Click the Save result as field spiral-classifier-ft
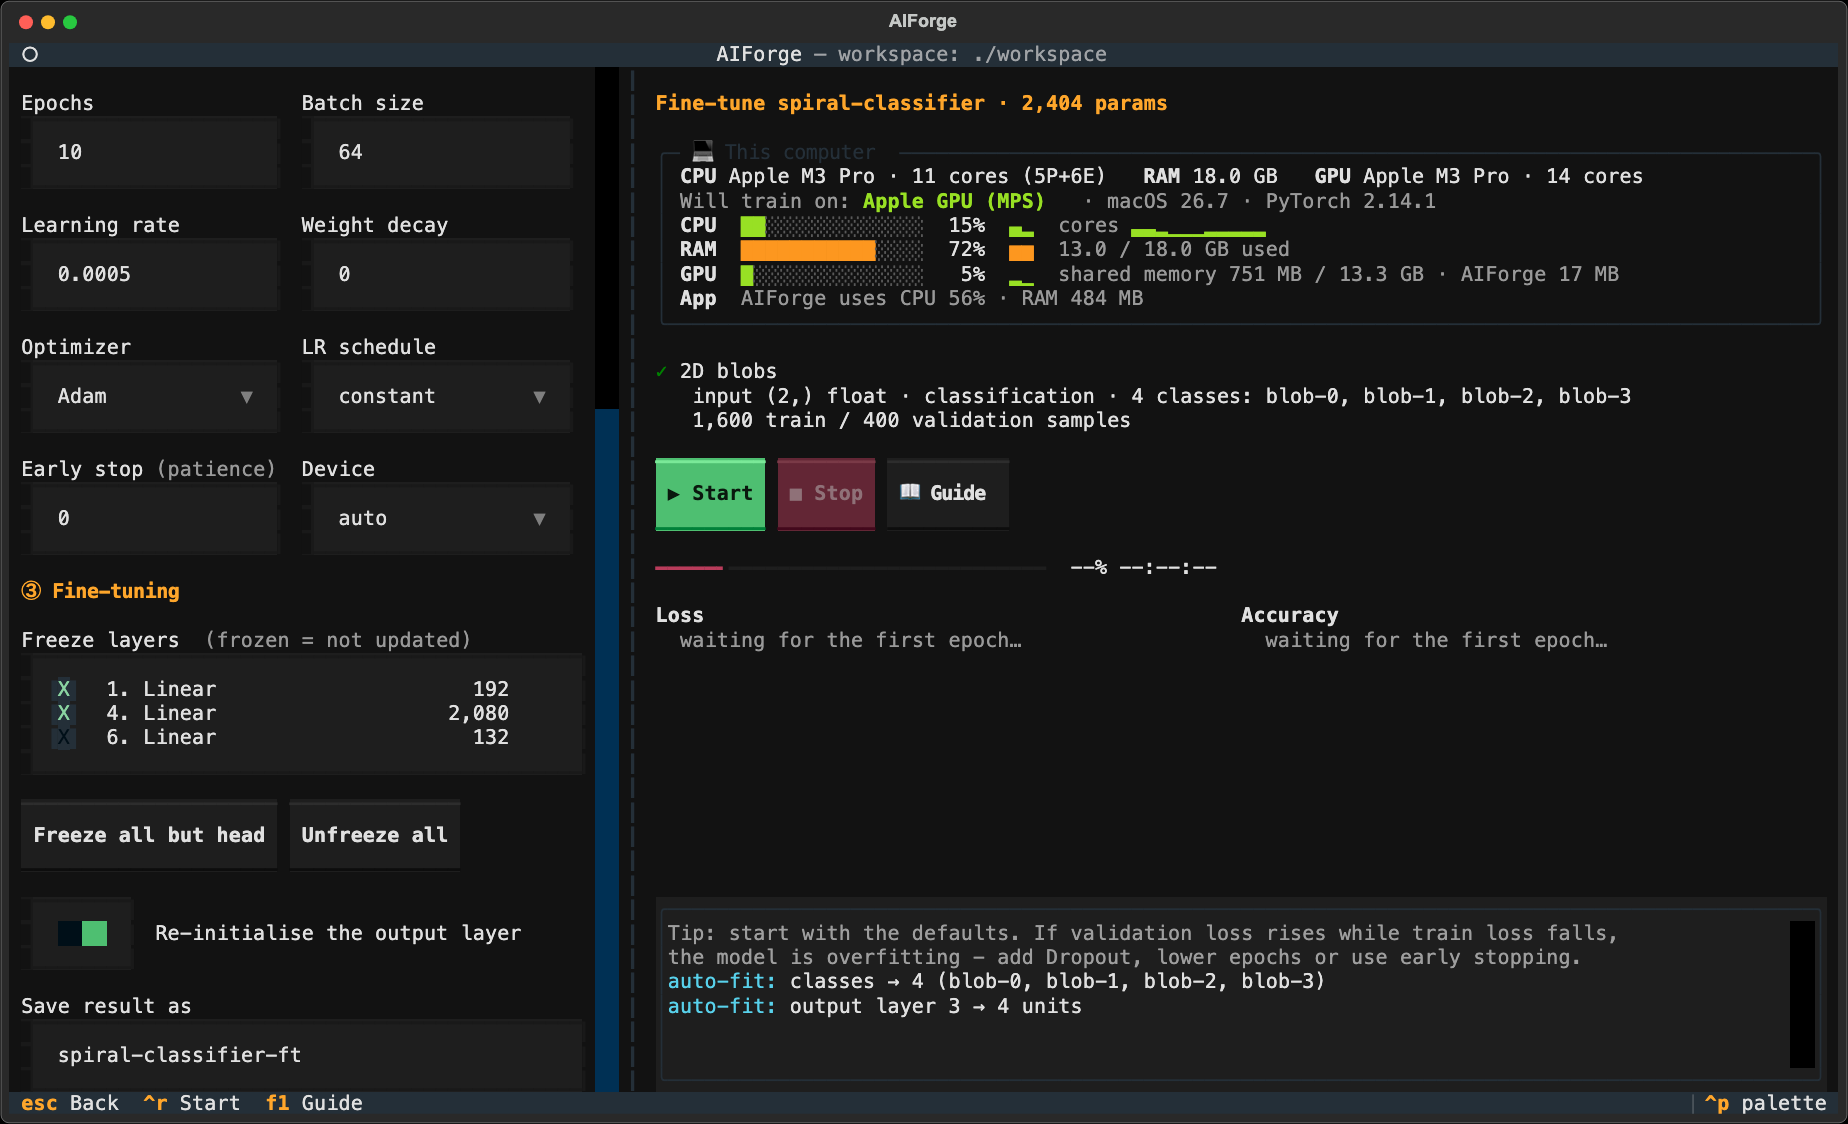Image resolution: width=1848 pixels, height=1124 pixels. tap(308, 1055)
